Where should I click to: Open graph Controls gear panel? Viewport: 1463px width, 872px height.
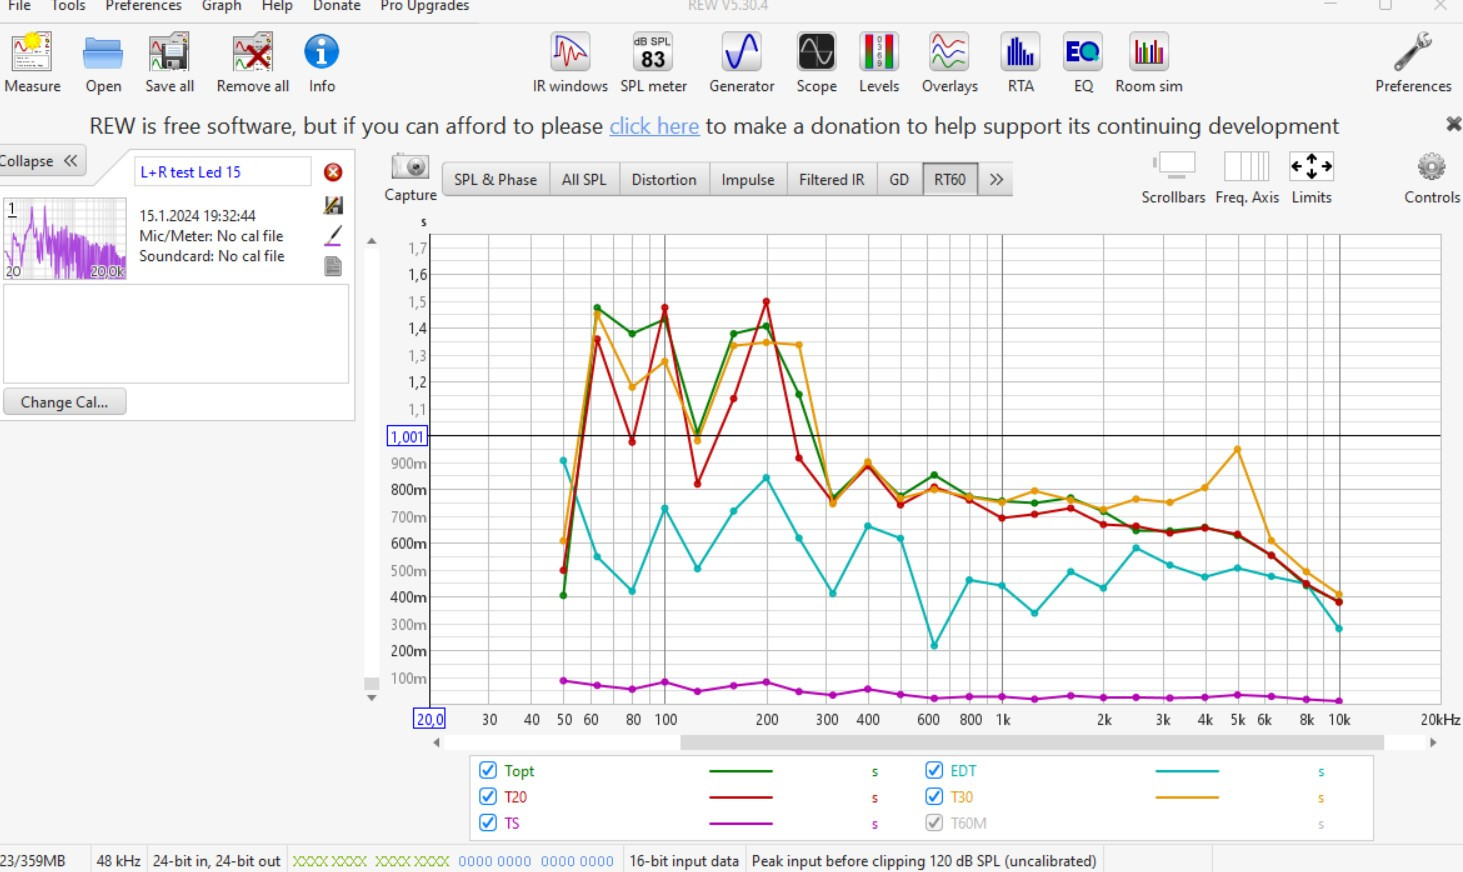point(1431,168)
